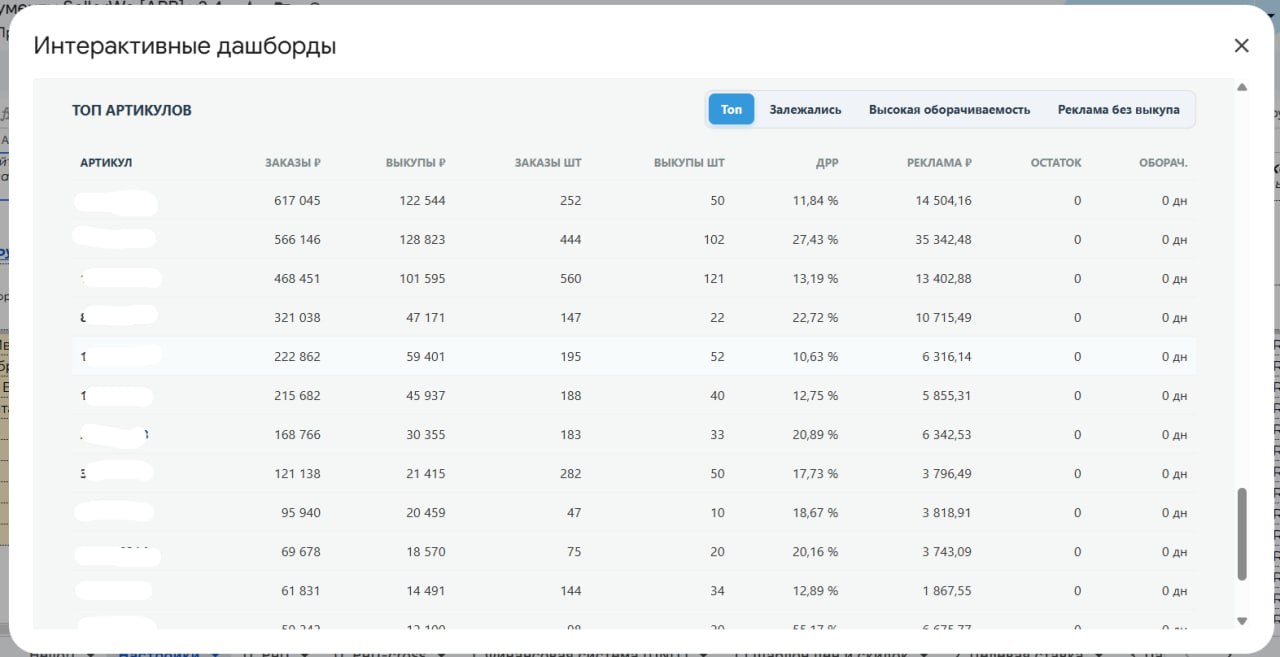Click the 27,43 % ДРР cell
The width and height of the screenshot is (1280, 657).
[x=815, y=240]
